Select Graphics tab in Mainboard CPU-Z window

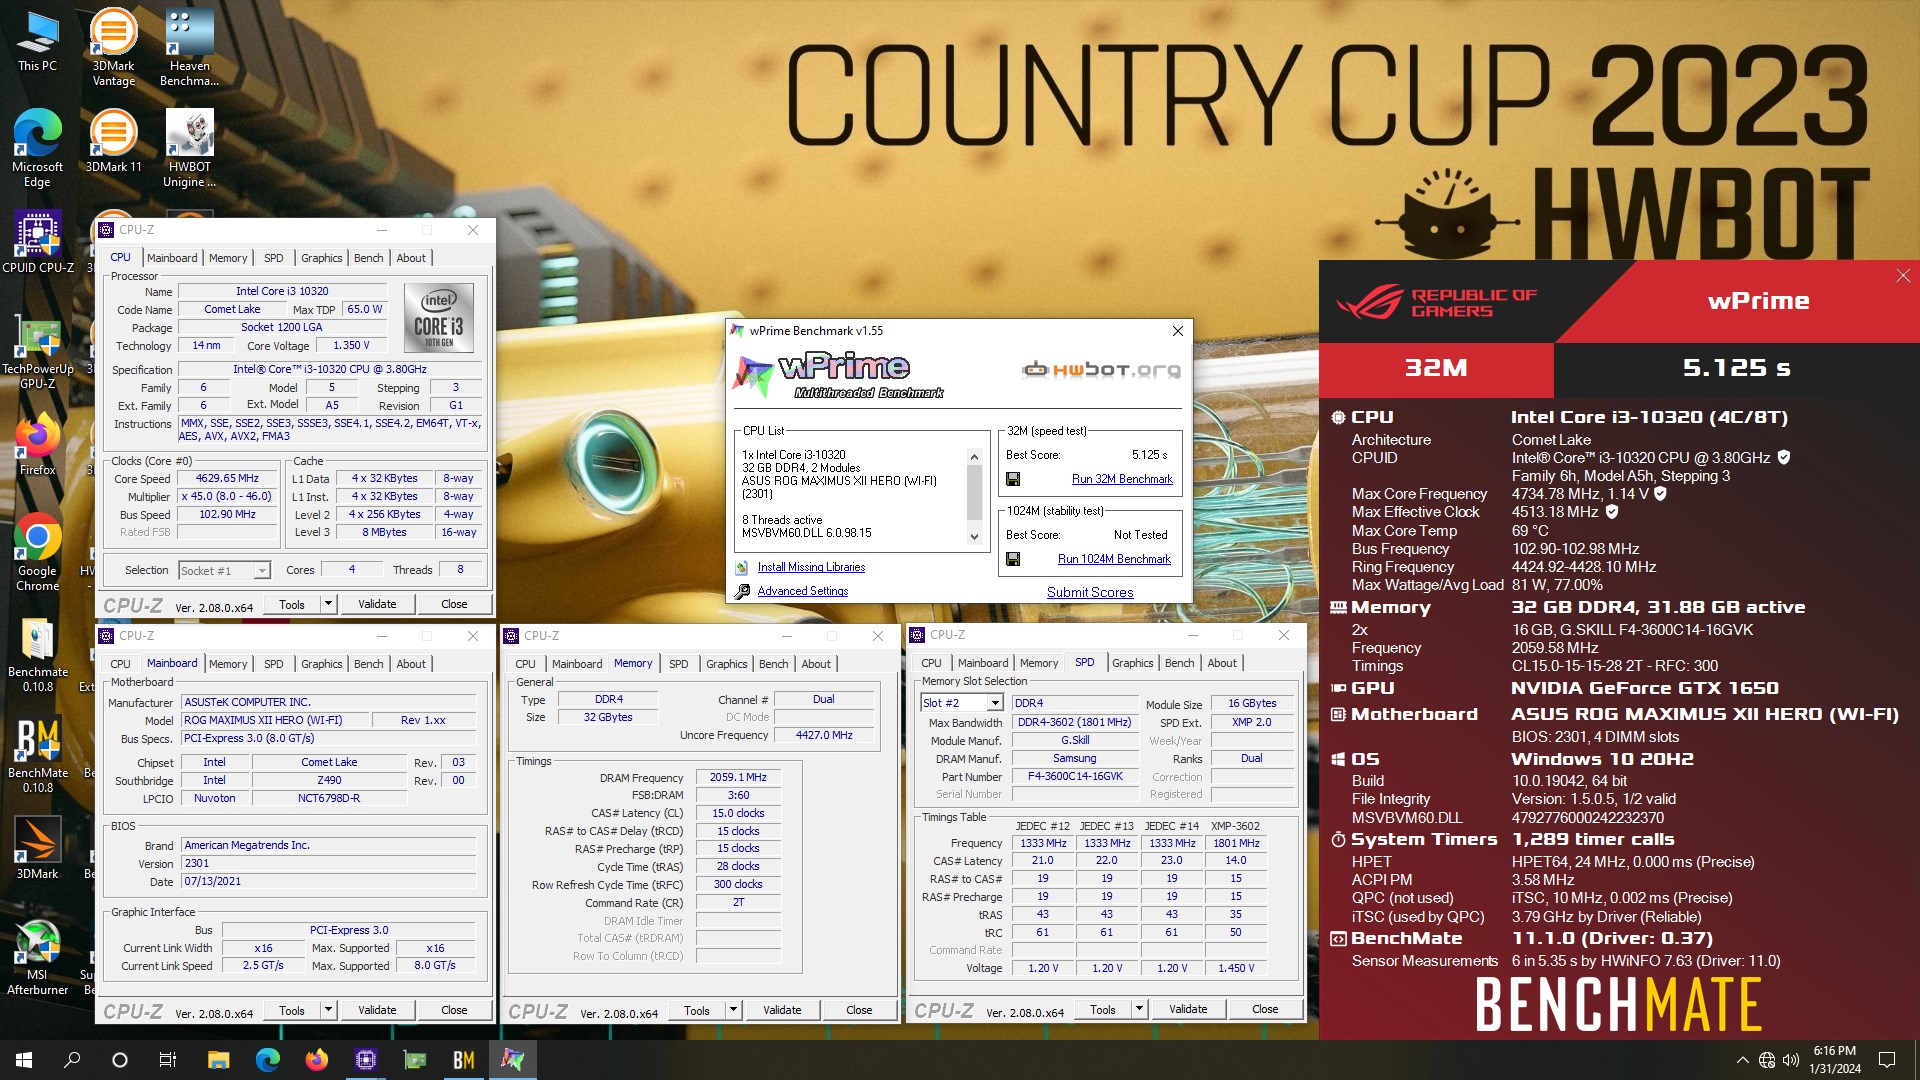tap(322, 664)
